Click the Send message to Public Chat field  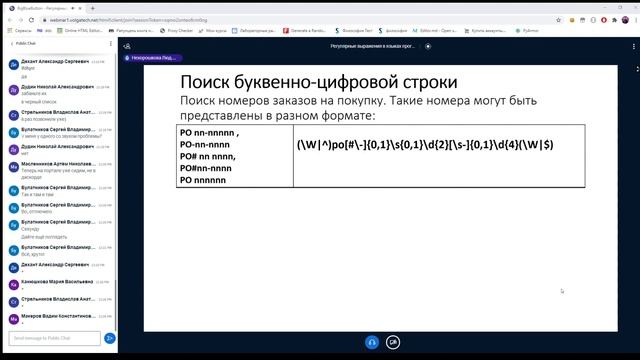[55, 338]
